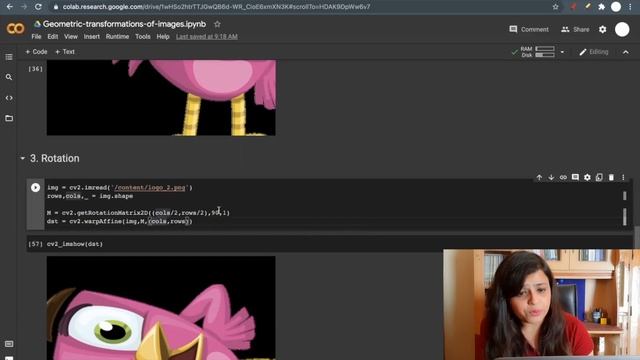Click the Comment button
Screen dimensions: 640x360
point(529,29)
